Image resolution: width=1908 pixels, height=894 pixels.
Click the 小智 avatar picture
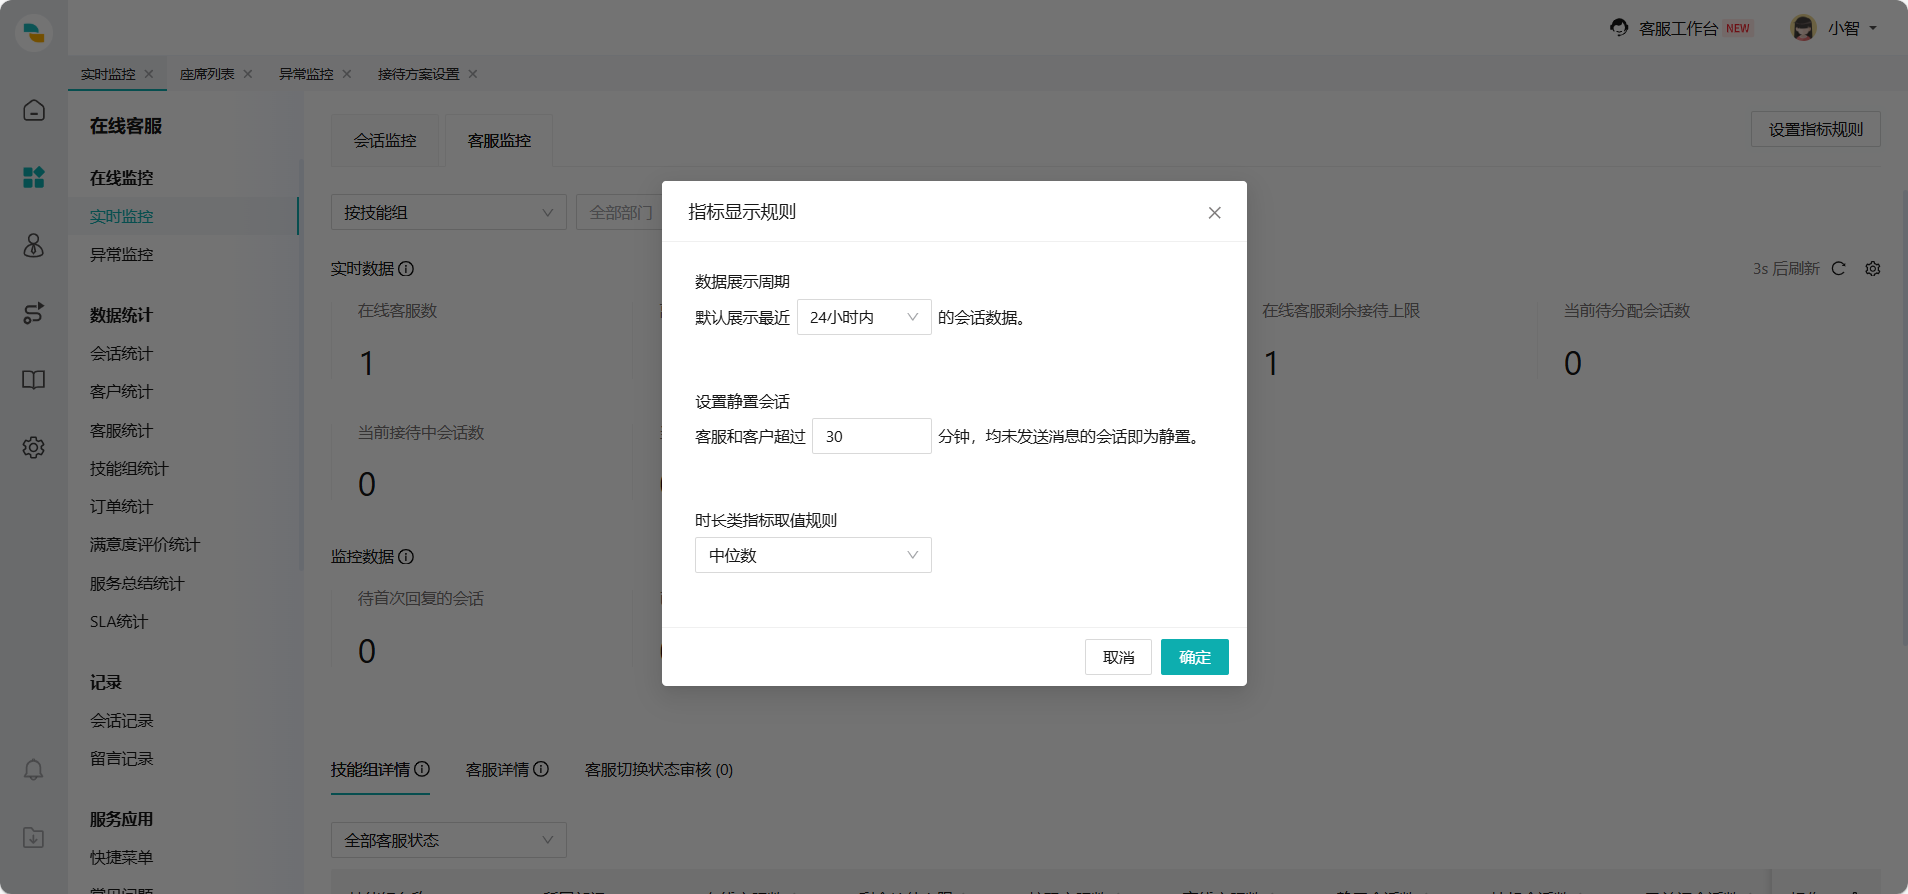tap(1803, 28)
